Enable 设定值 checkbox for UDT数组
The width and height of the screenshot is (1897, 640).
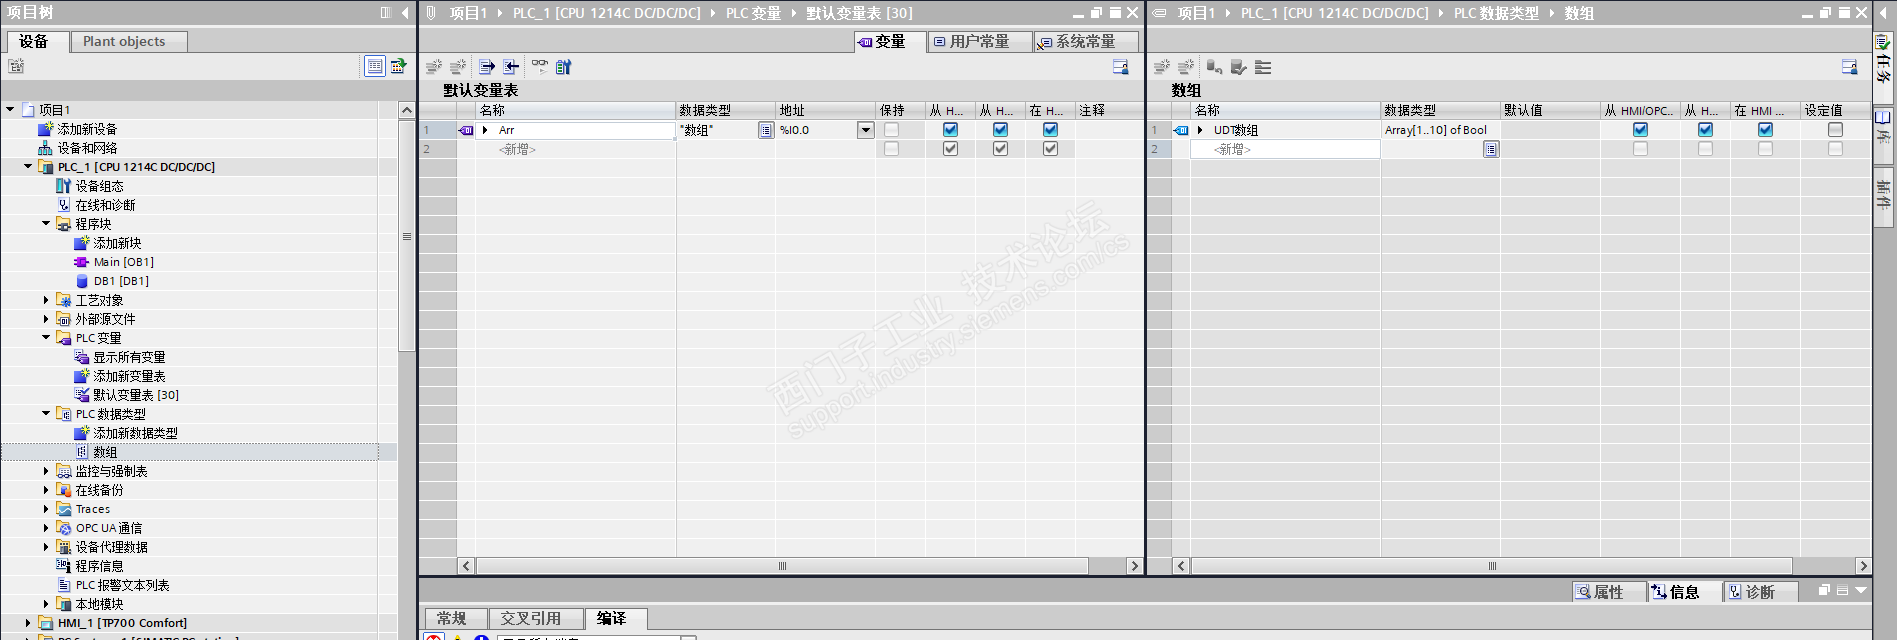click(1836, 130)
